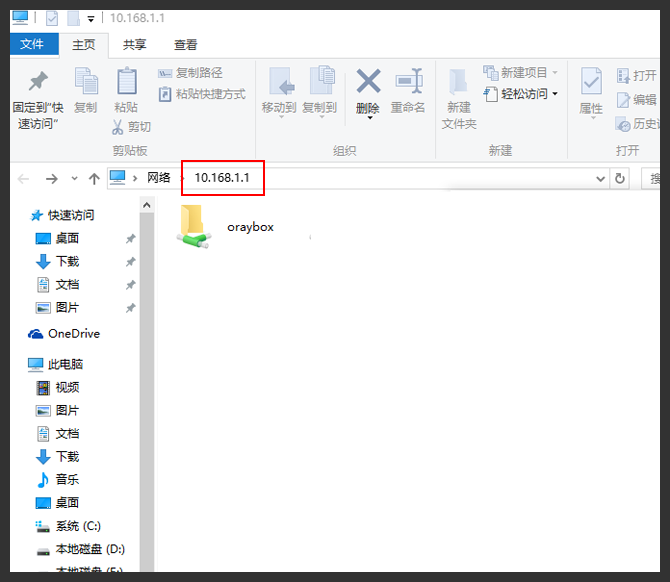
Task: Click the New folder icon
Action: point(458,81)
